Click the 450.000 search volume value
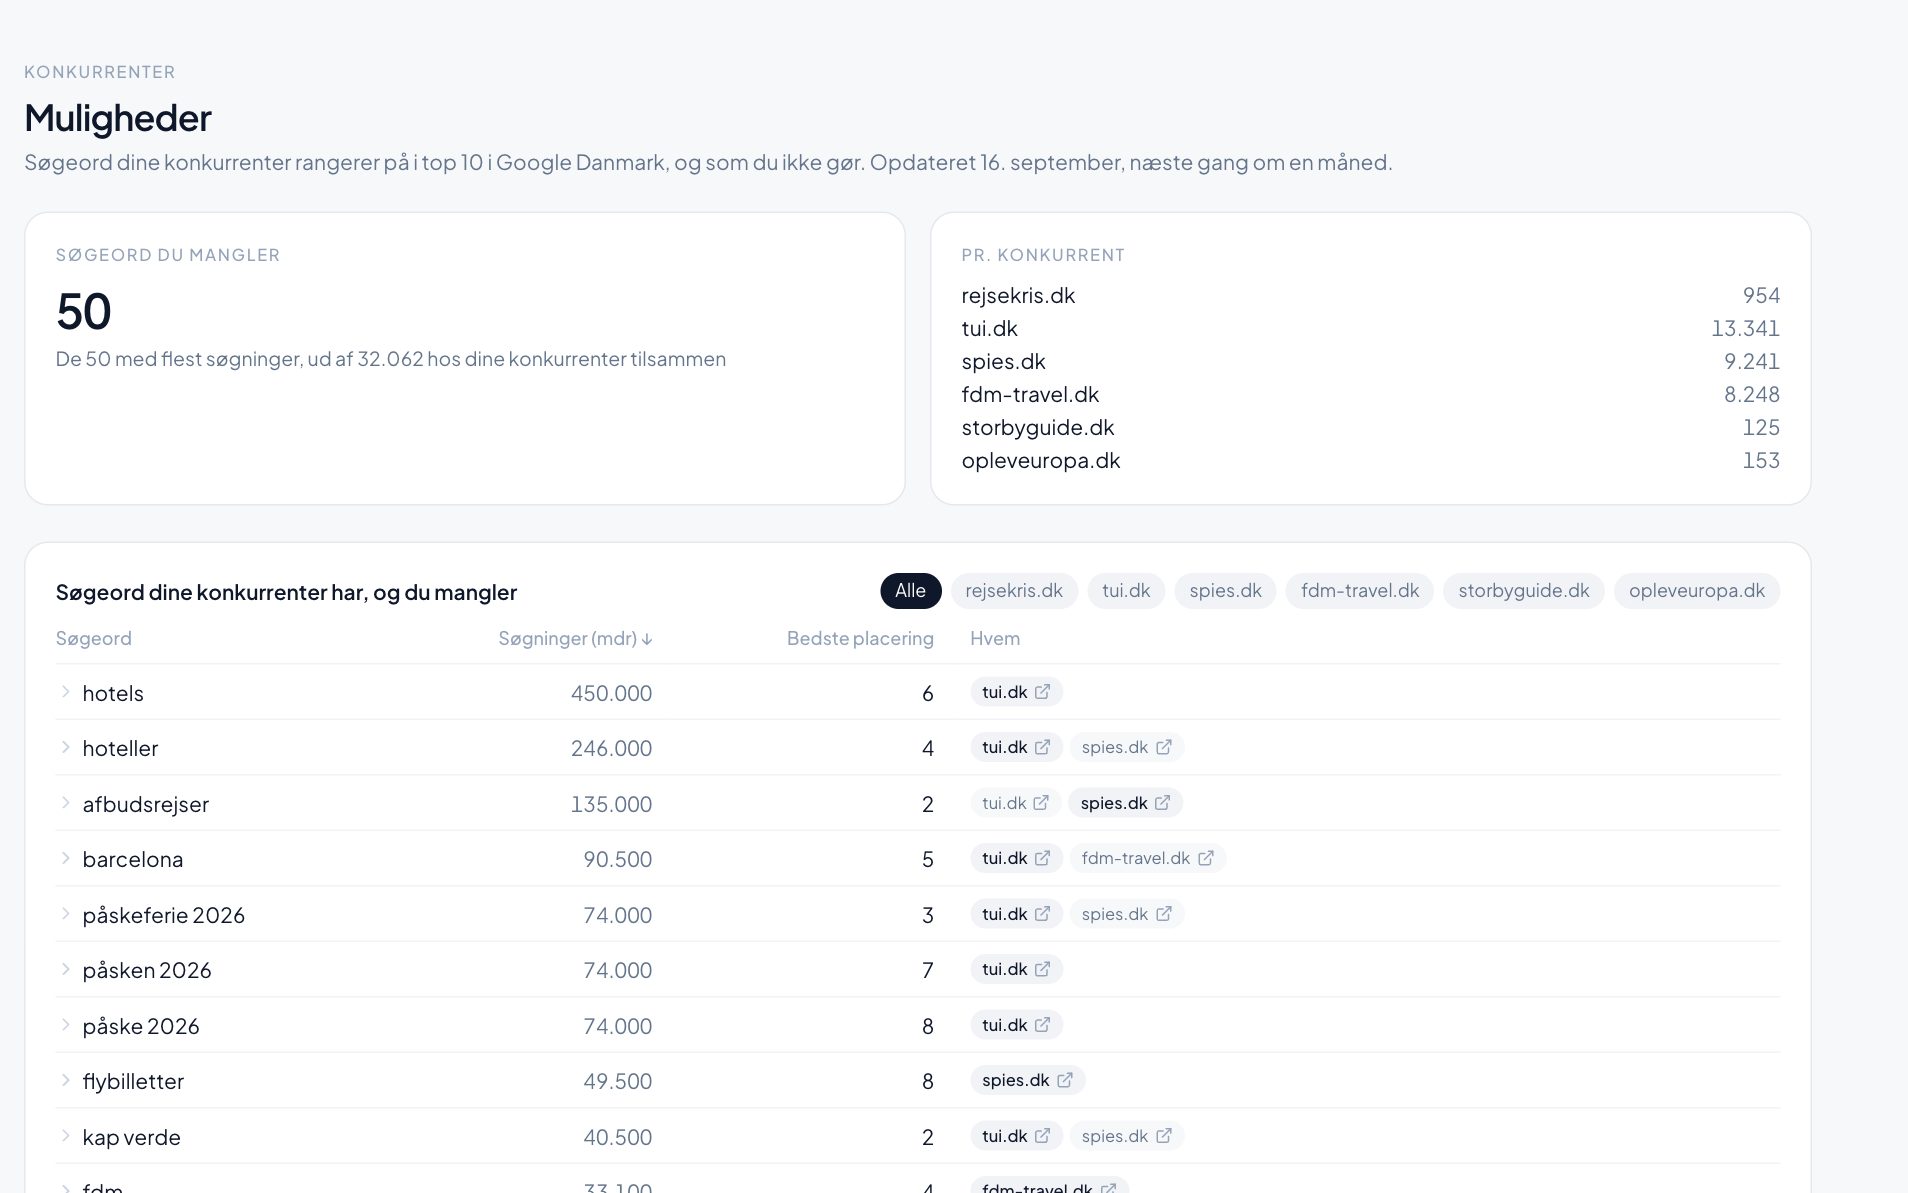 tap(611, 693)
